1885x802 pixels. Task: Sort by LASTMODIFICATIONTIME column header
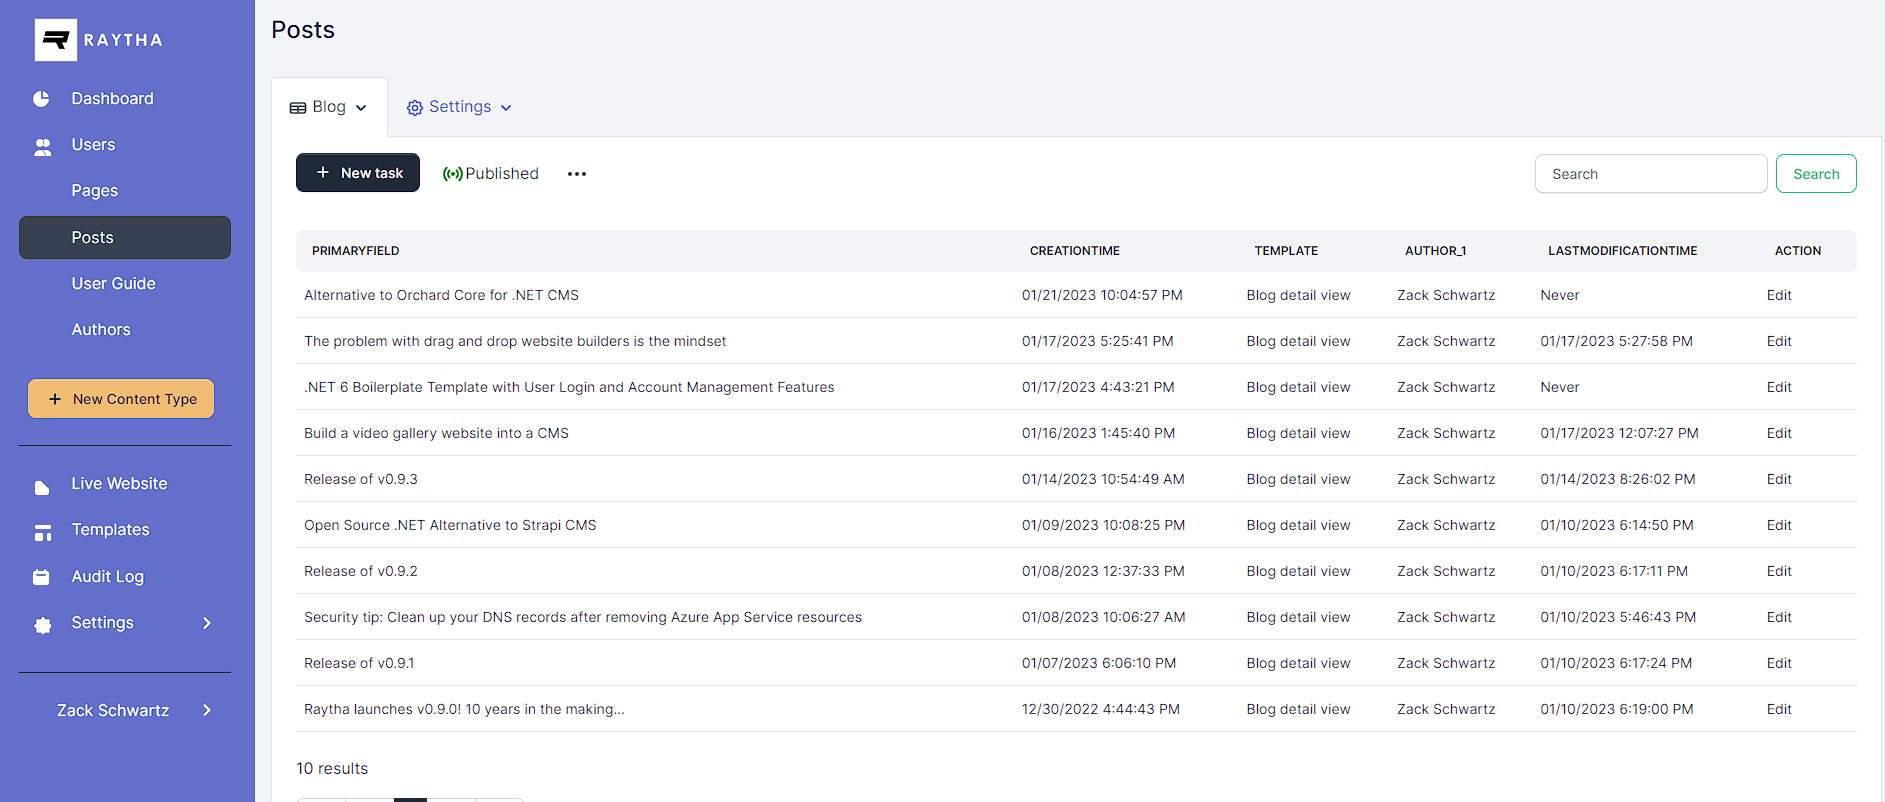tap(1622, 251)
